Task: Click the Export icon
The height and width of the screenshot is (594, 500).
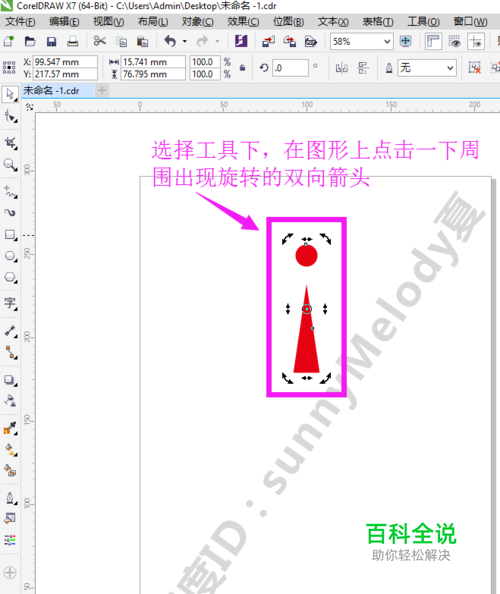Action: 290,41
